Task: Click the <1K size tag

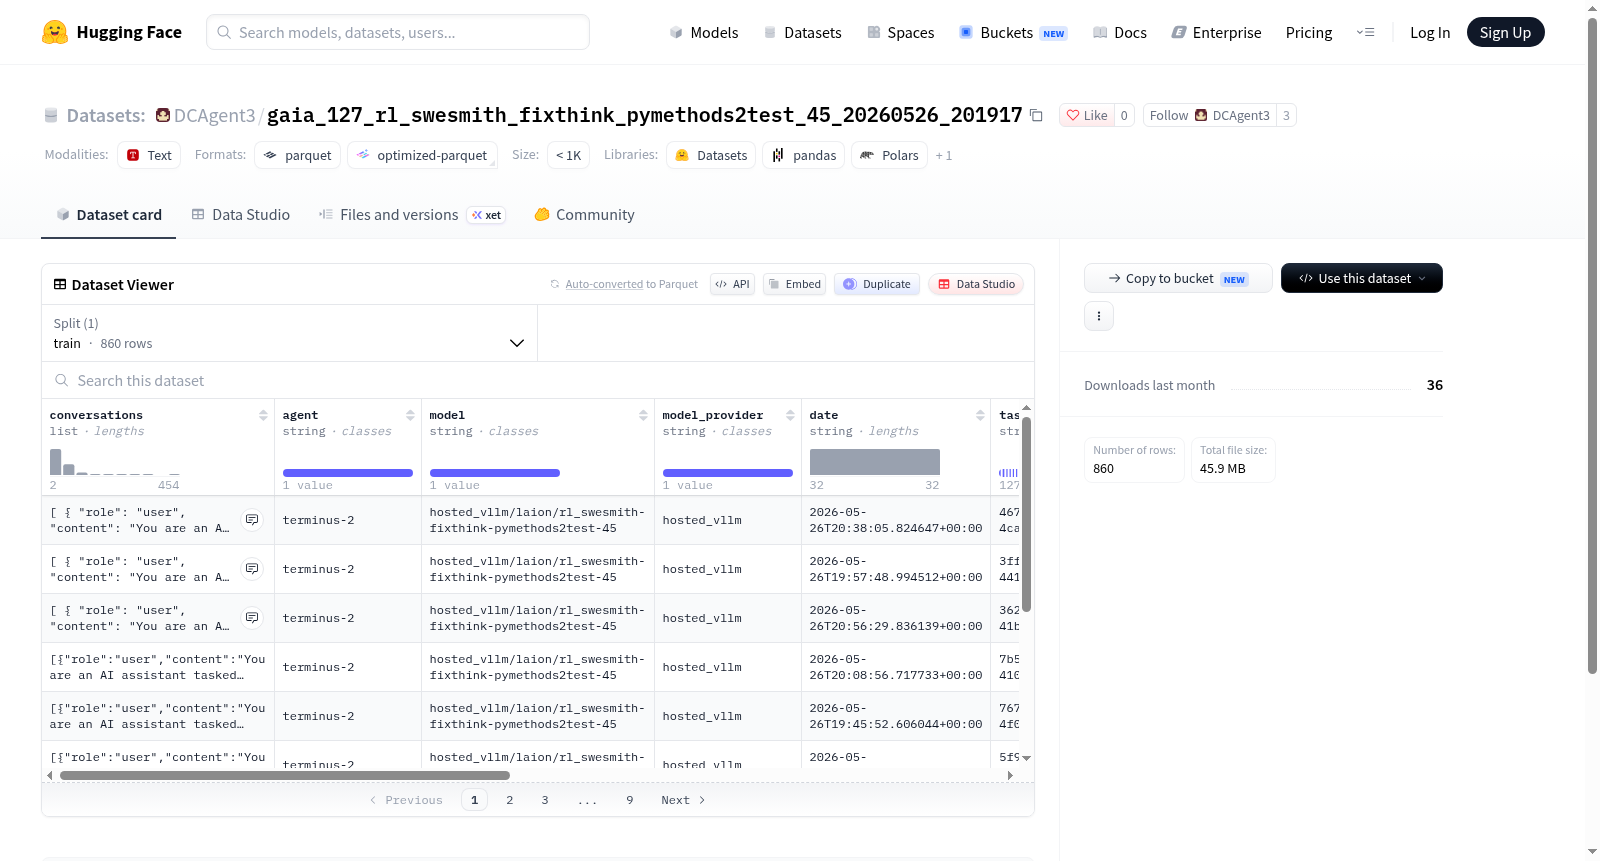Action: click(568, 155)
